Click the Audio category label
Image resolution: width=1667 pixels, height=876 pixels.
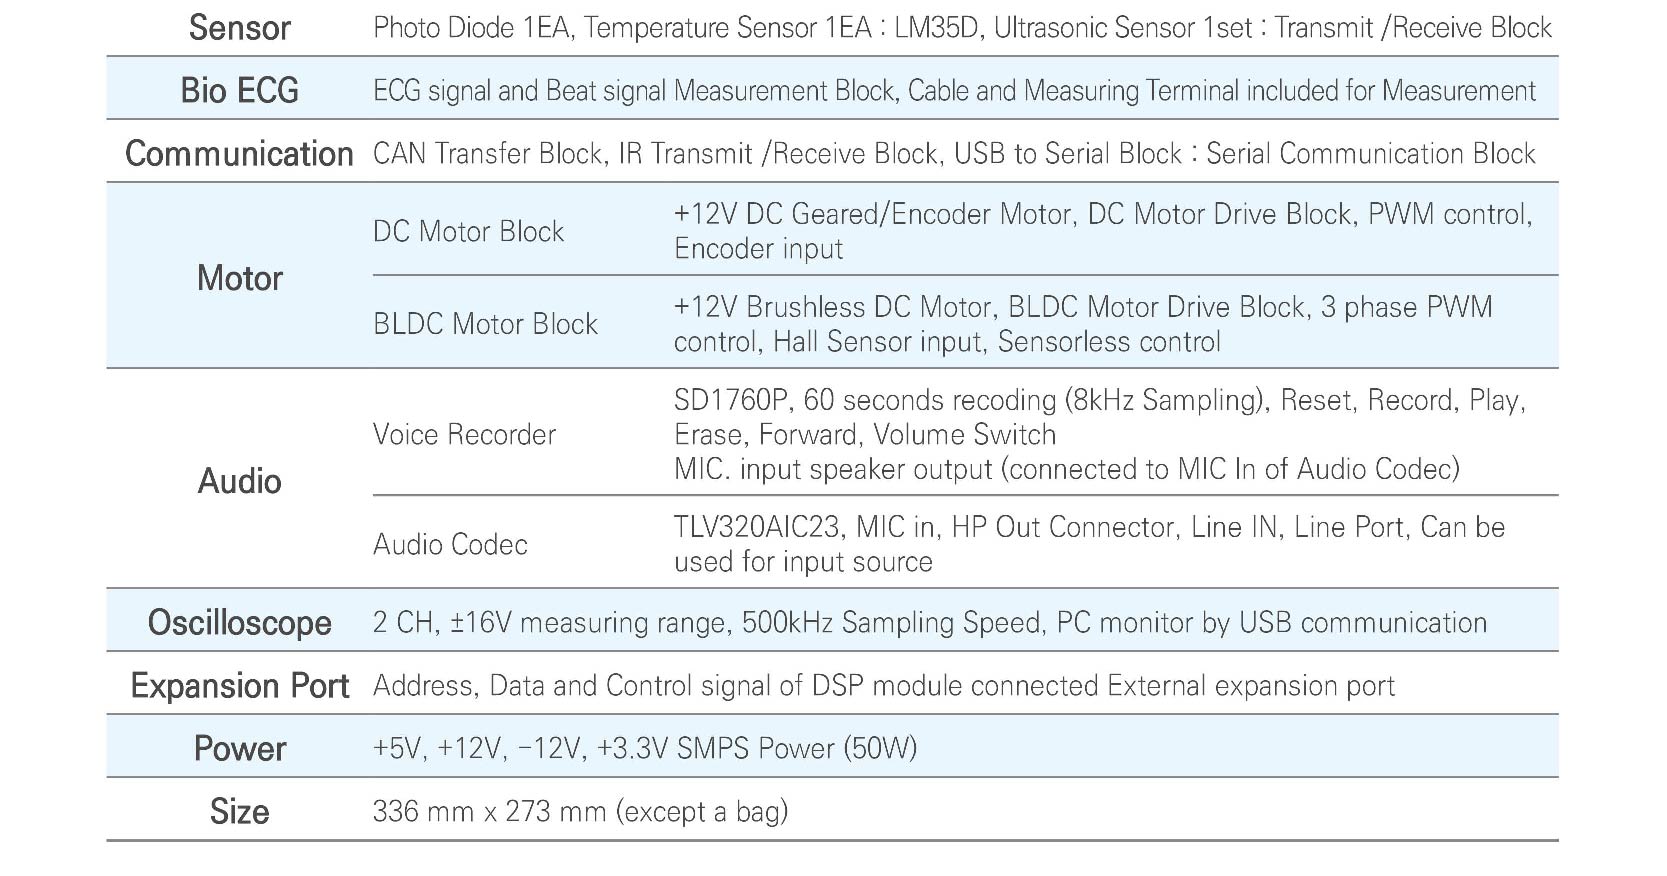[239, 481]
